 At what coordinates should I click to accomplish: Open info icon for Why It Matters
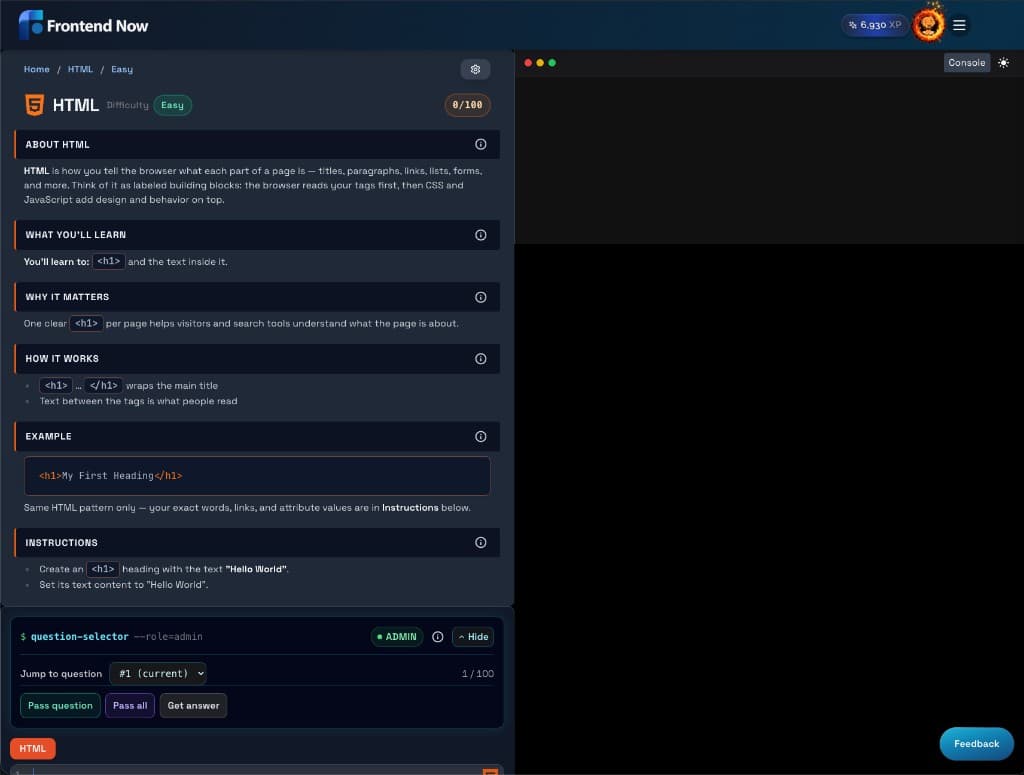click(x=481, y=297)
